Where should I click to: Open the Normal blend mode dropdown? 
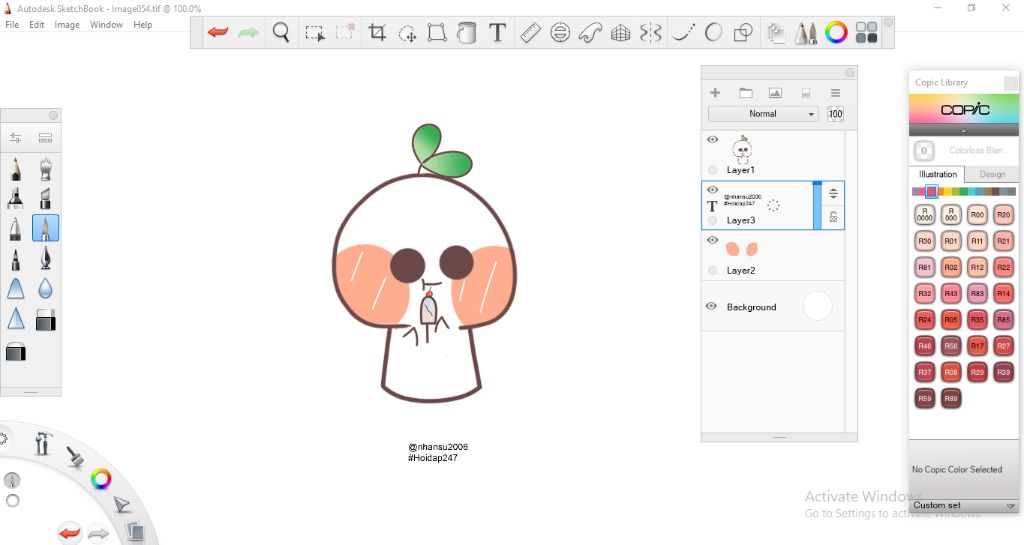tap(763, 114)
